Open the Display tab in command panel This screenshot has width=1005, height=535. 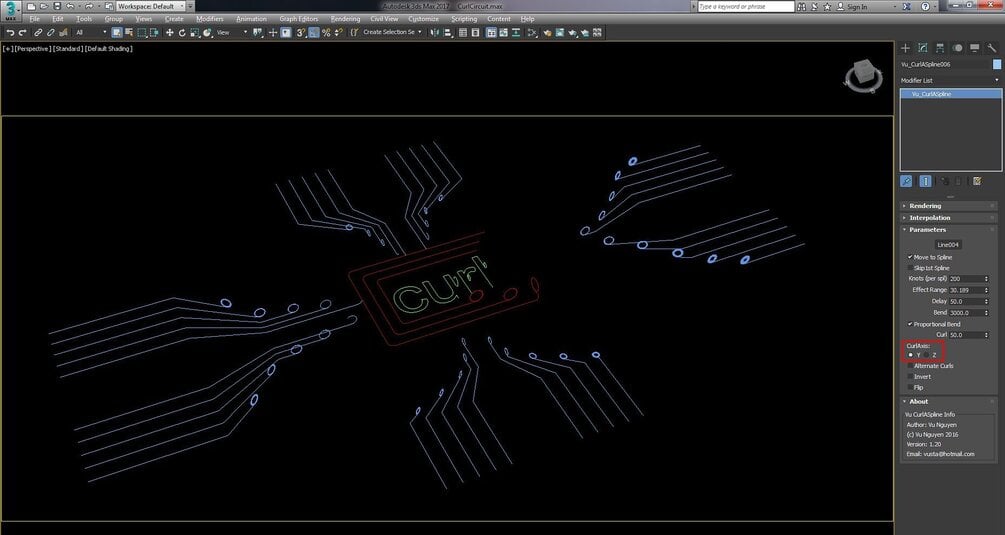pyautogui.click(x=974, y=48)
